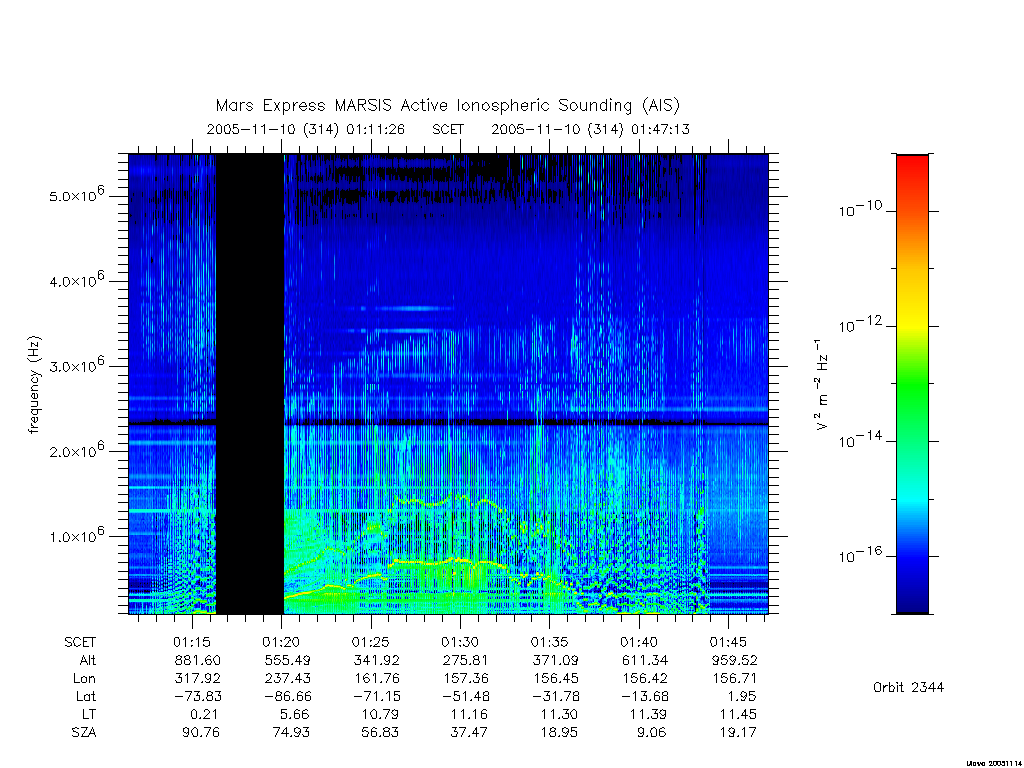Image resolution: width=1024 pixels, height=768 pixels.
Task: Select start time '2005-11-10 (314) 01:11:26'
Action: point(306,129)
